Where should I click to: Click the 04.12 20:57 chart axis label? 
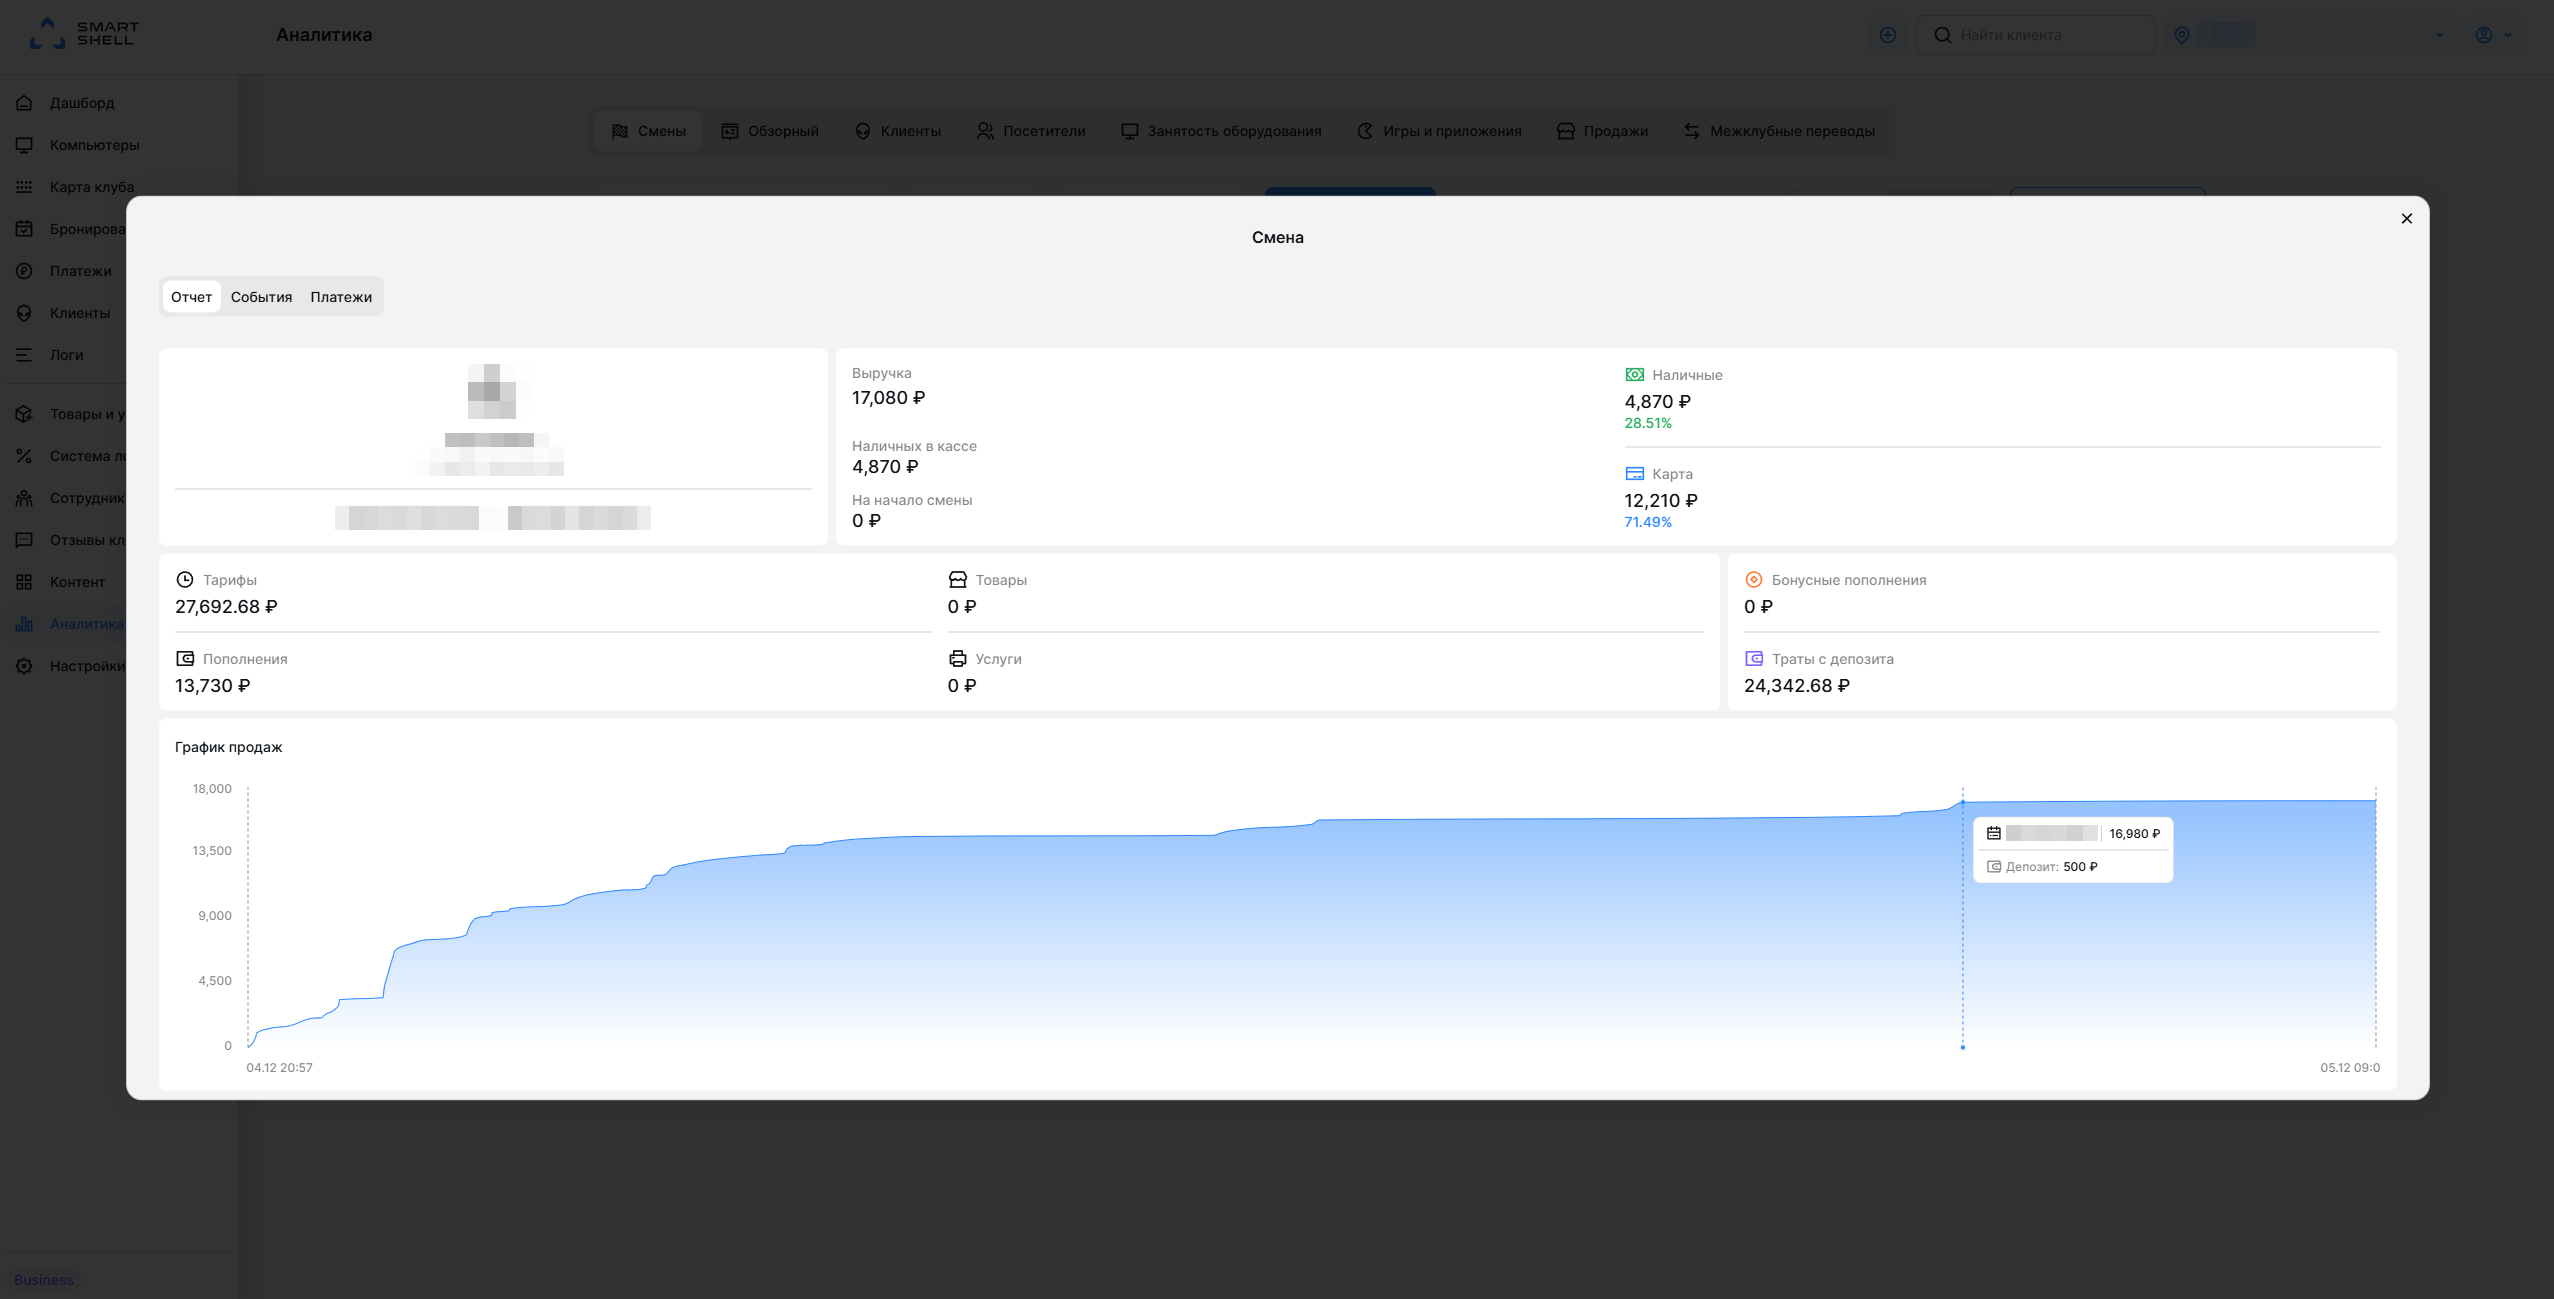pyautogui.click(x=279, y=1068)
